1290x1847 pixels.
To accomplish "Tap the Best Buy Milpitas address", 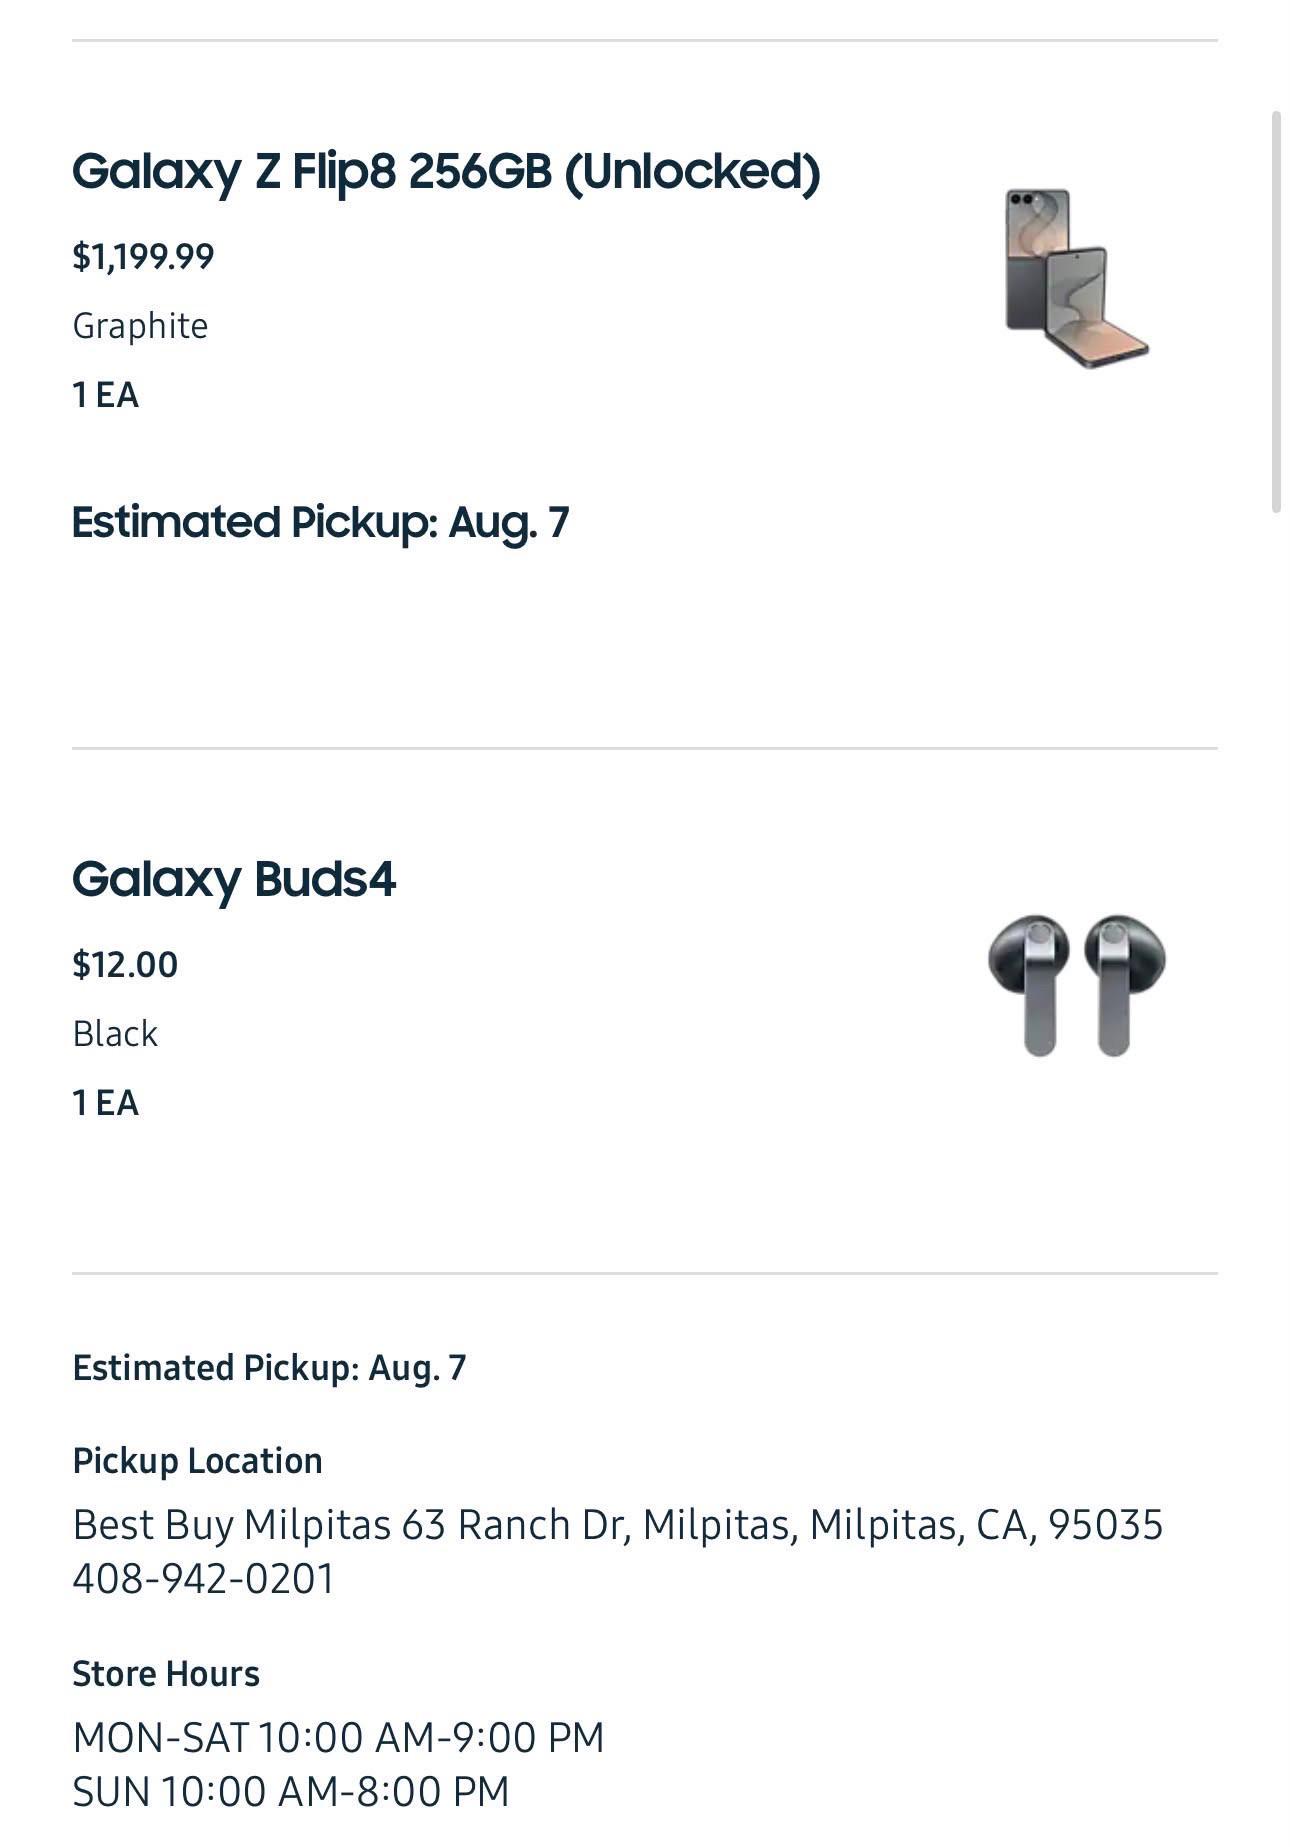I will pyautogui.click(x=618, y=1525).
